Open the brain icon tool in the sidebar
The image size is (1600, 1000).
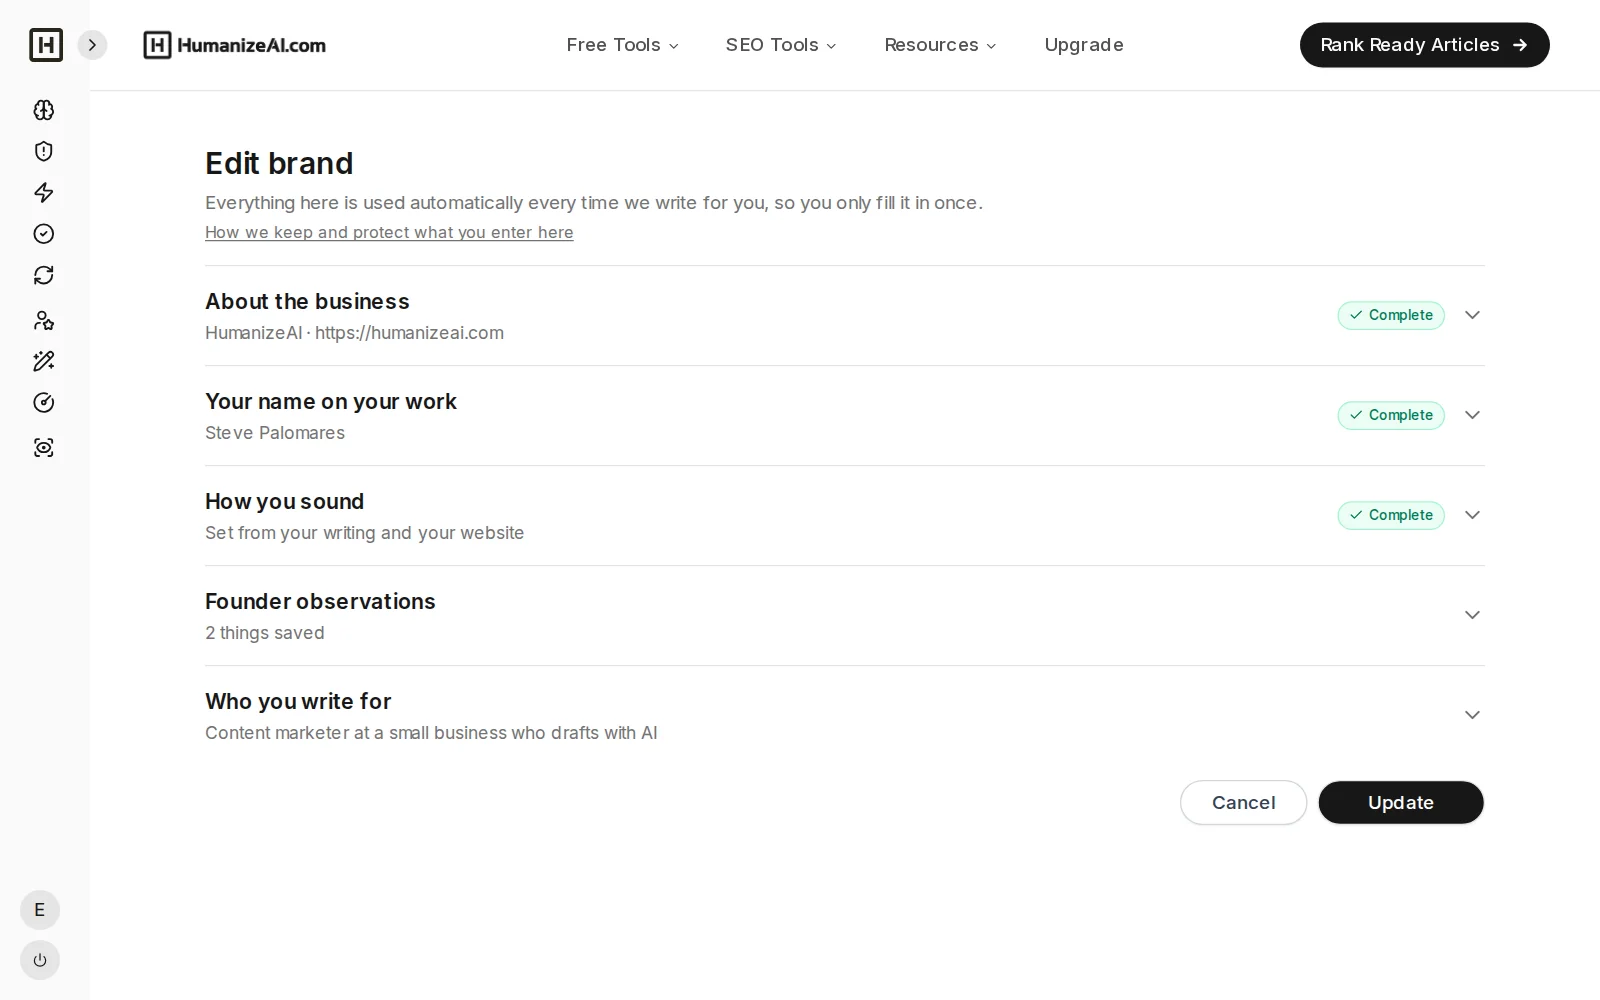tap(44, 110)
